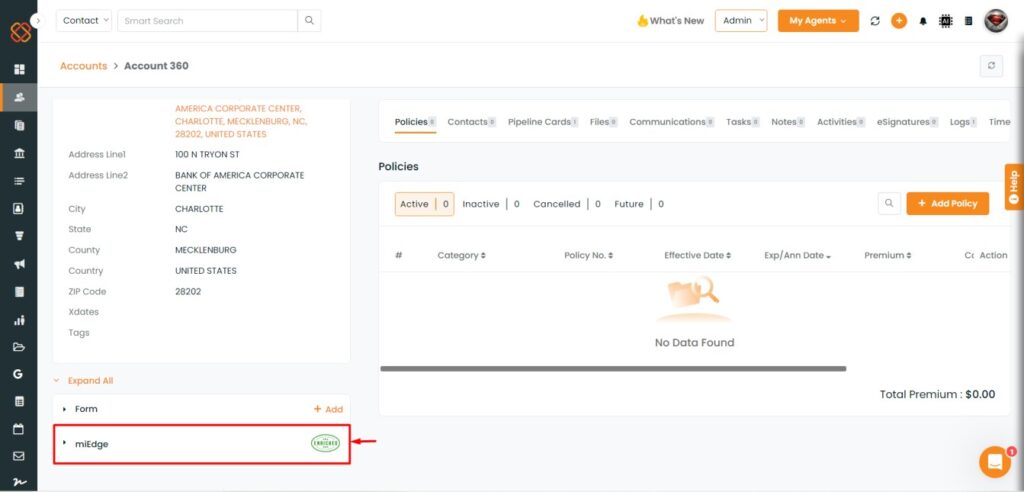Open the megaphone campaigns icon in sidebar
1024x492 pixels.
coord(19,264)
